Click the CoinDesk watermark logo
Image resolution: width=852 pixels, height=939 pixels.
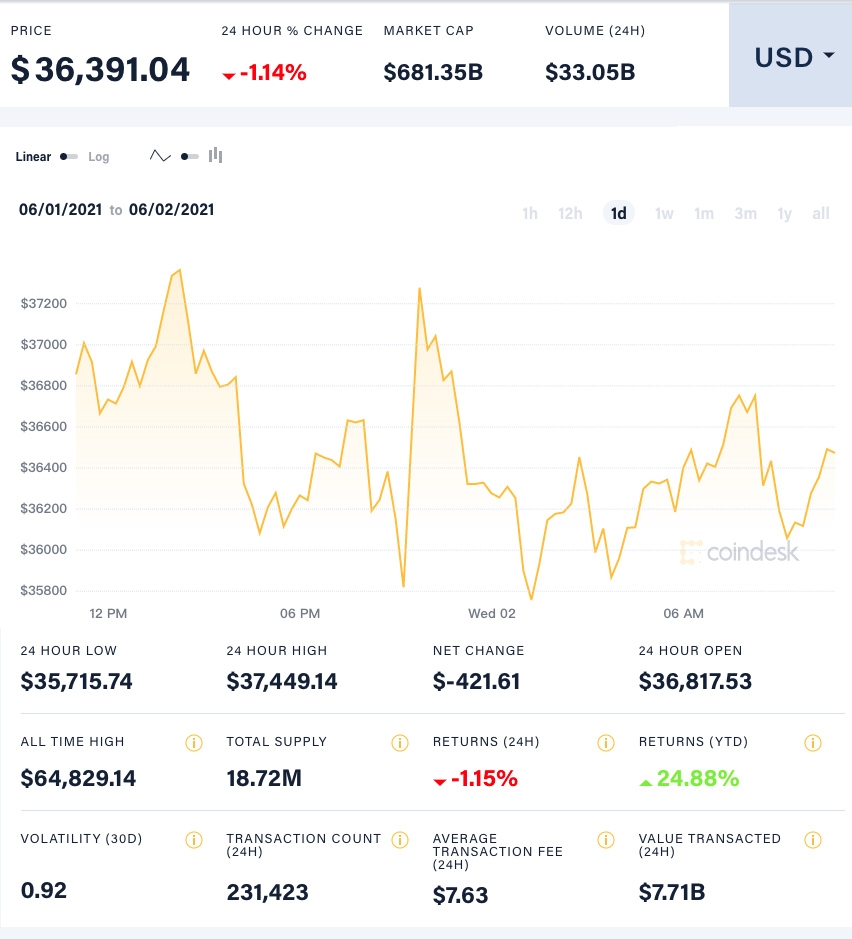click(x=742, y=548)
